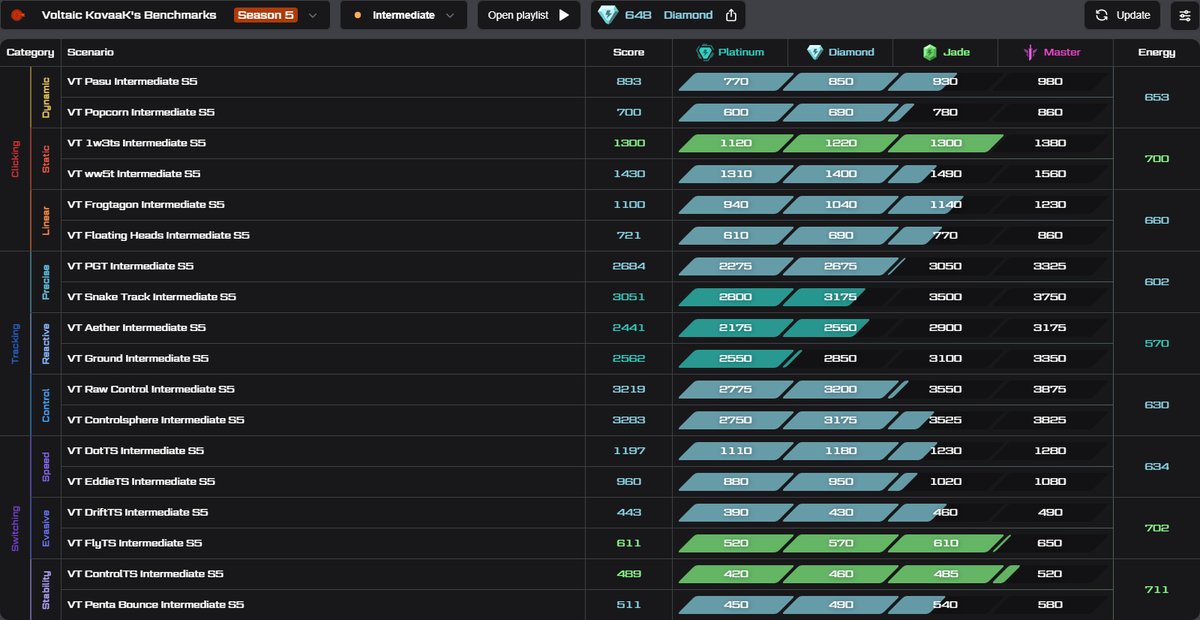Click the 893 score for VT Pasu
The height and width of the screenshot is (620, 1200).
pos(629,82)
